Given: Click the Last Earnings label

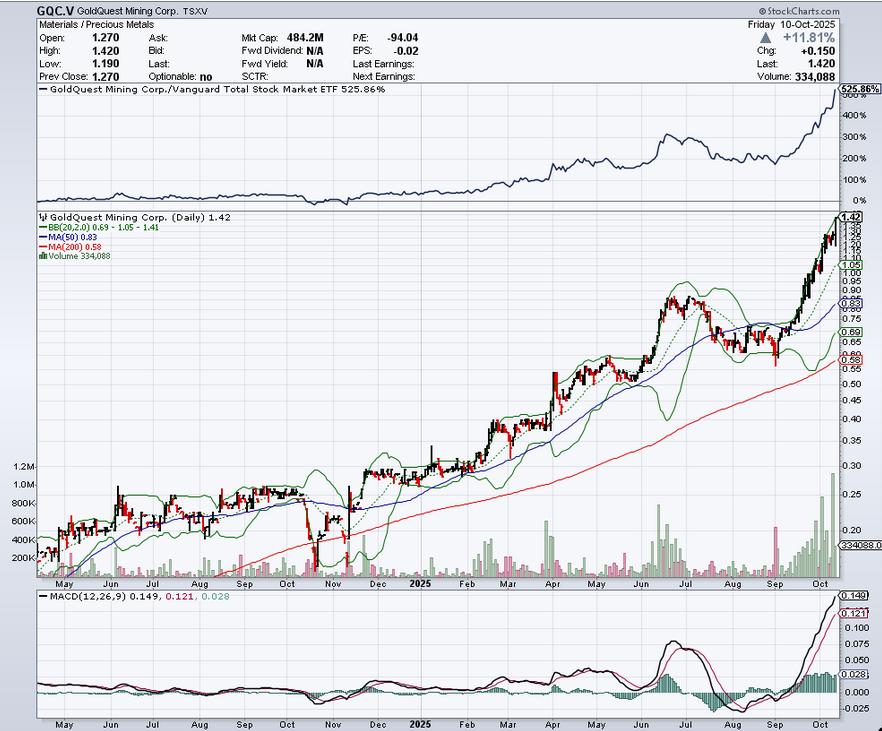Looking at the screenshot, I should tap(384, 64).
